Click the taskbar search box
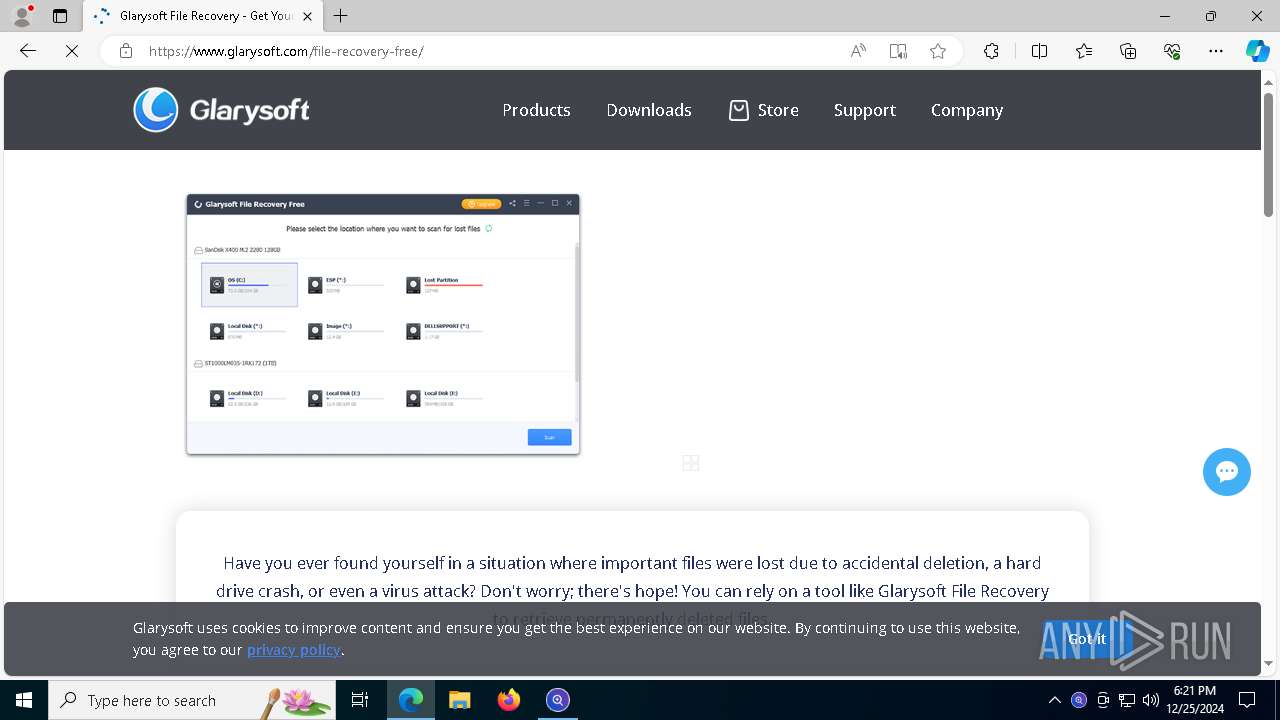The width and height of the screenshot is (1280, 720). pos(192,700)
